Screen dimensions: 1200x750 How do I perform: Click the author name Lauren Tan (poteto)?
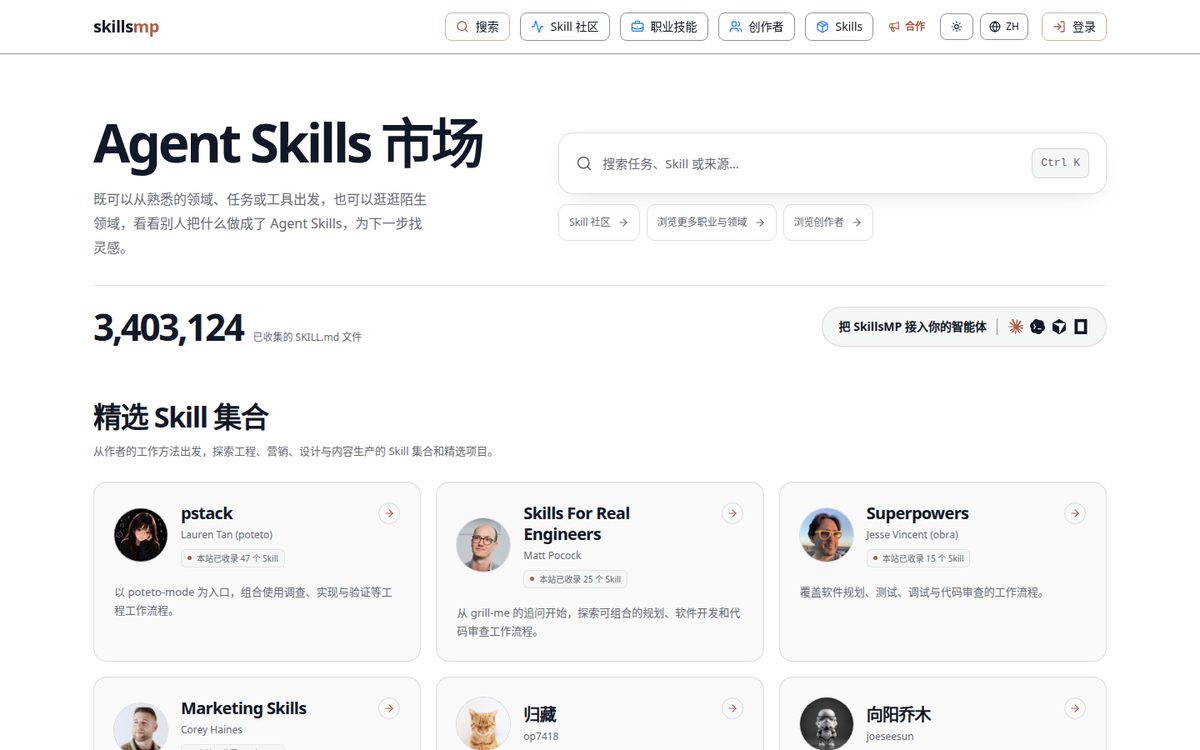click(x=227, y=535)
